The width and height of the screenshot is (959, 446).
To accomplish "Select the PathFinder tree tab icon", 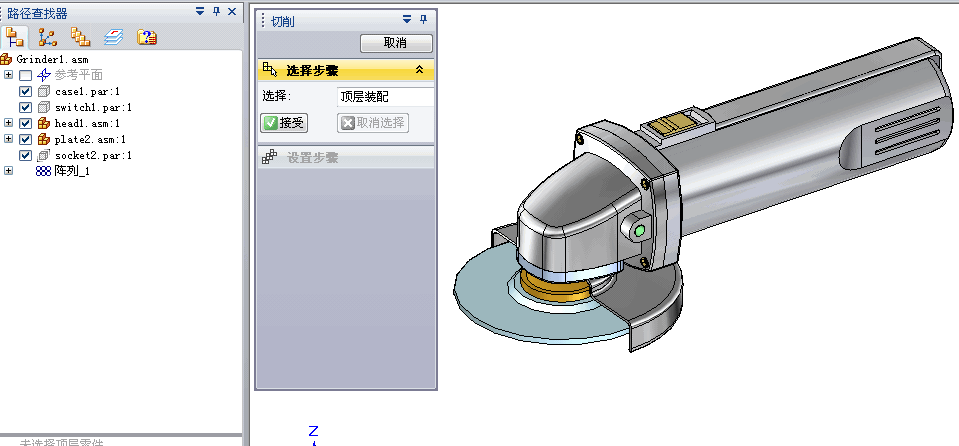I will click(x=14, y=37).
